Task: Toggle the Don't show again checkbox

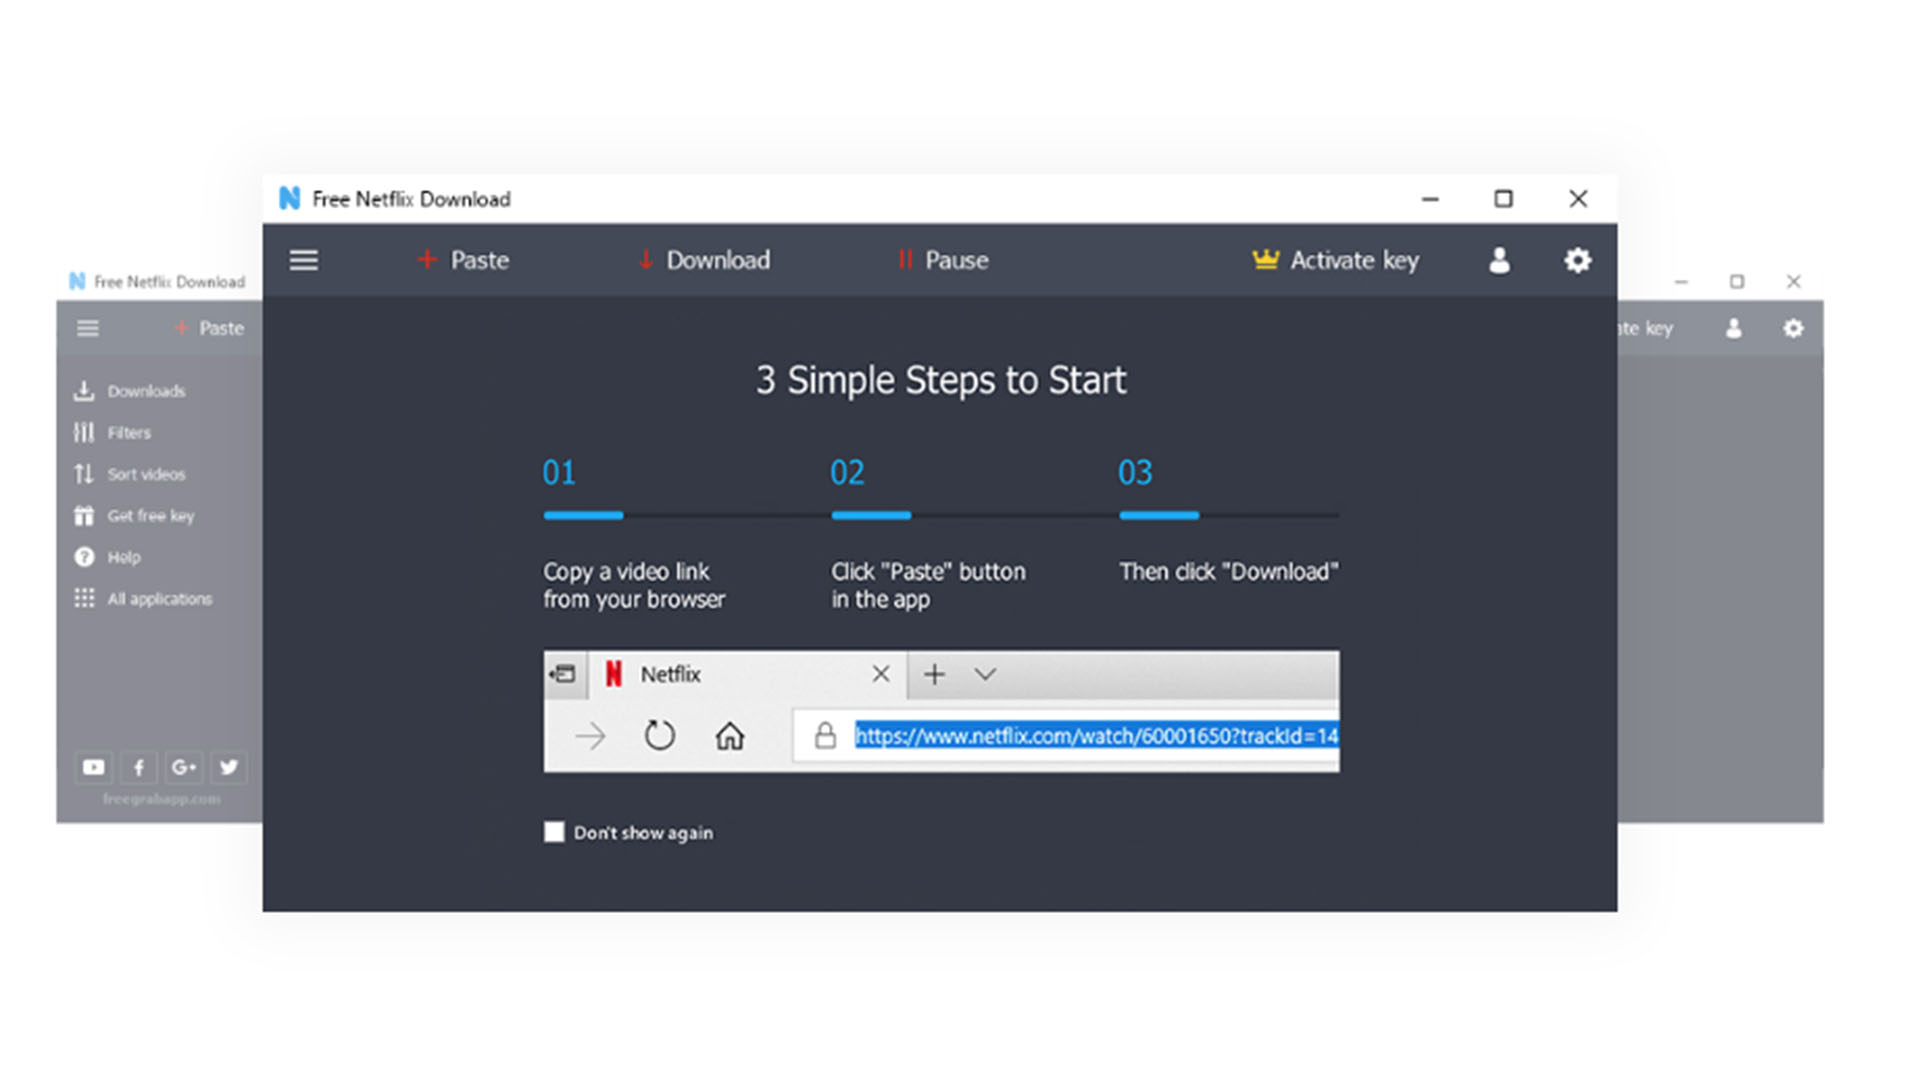Action: tap(554, 831)
